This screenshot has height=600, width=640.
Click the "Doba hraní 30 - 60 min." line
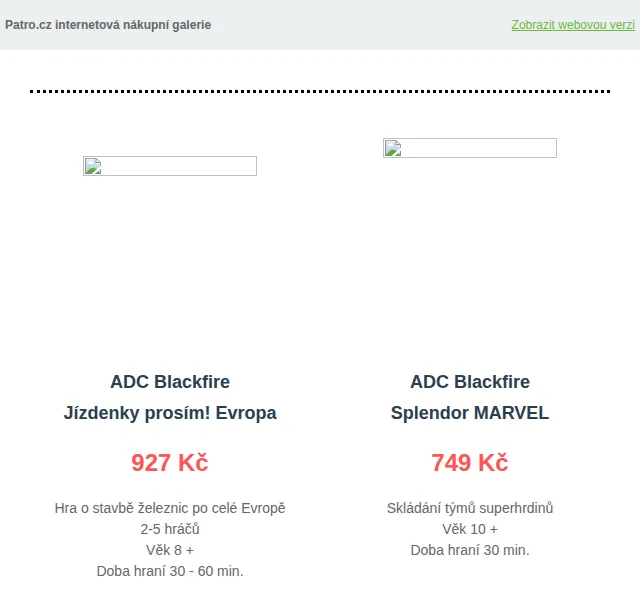point(170,571)
